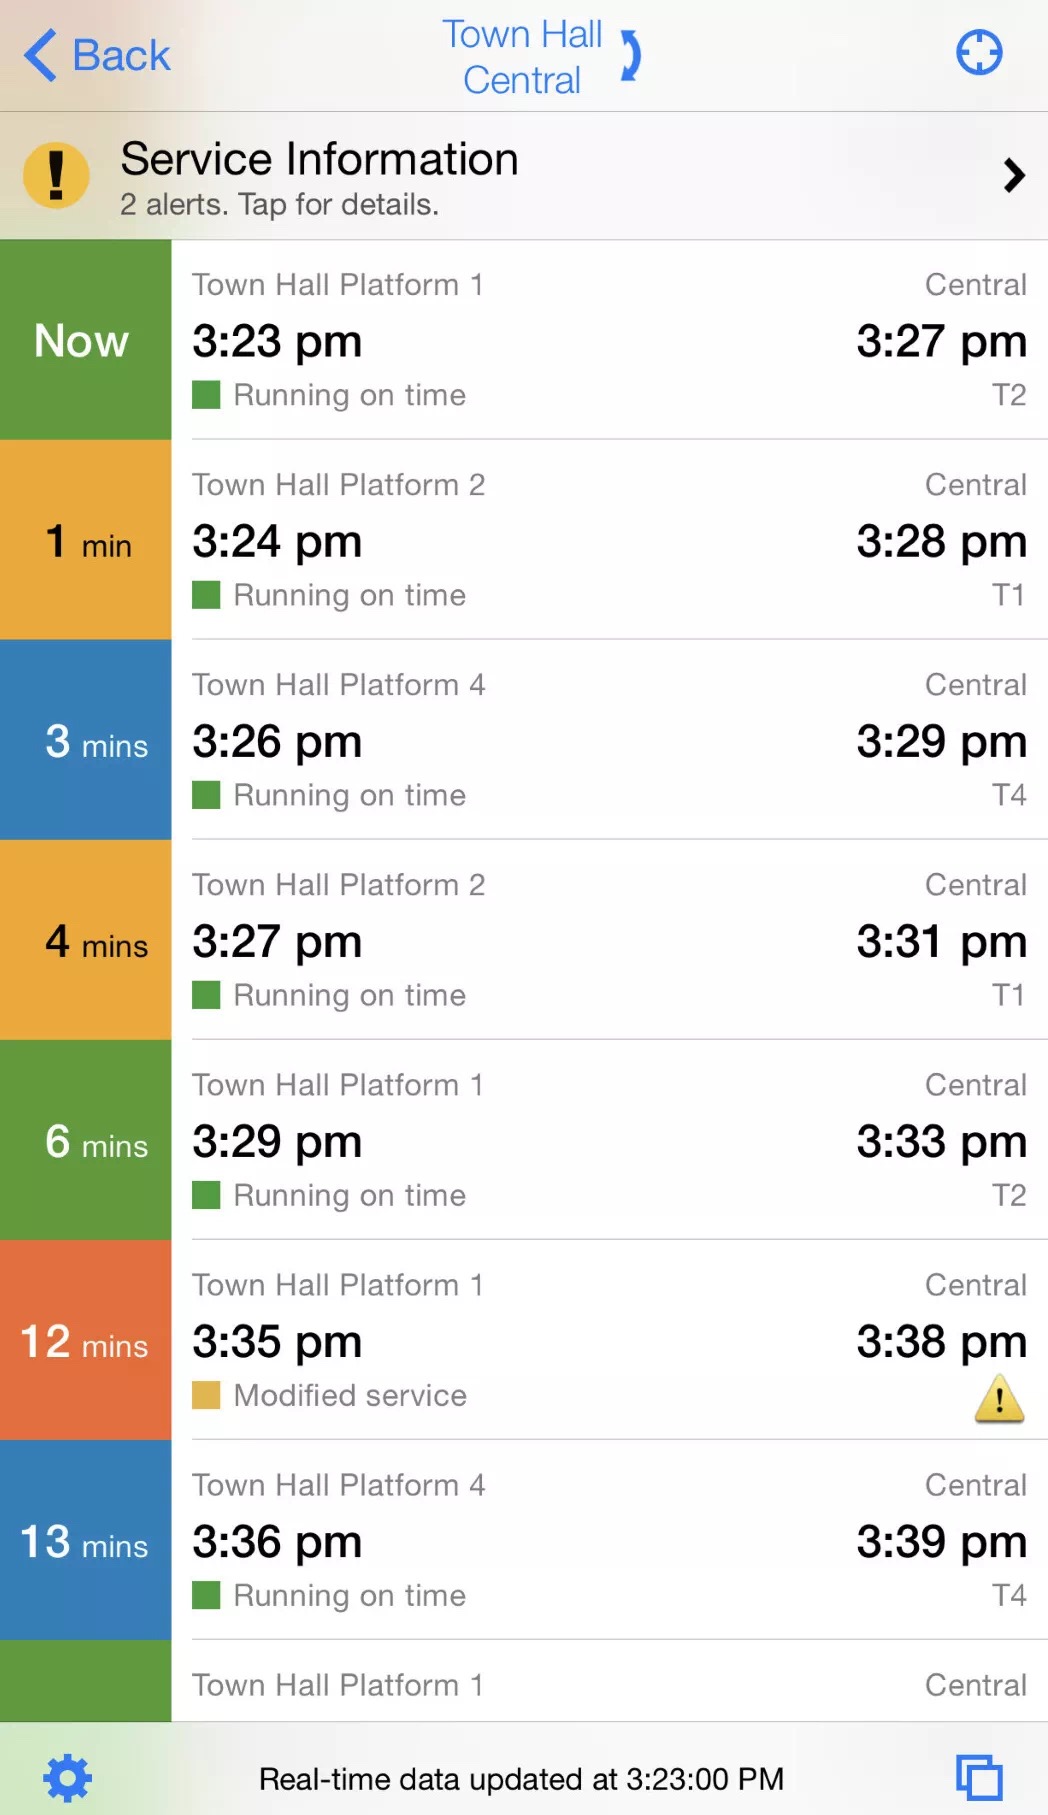
Task: Tap the warning triangle on 3:38 pm trip
Action: coord(999,1398)
